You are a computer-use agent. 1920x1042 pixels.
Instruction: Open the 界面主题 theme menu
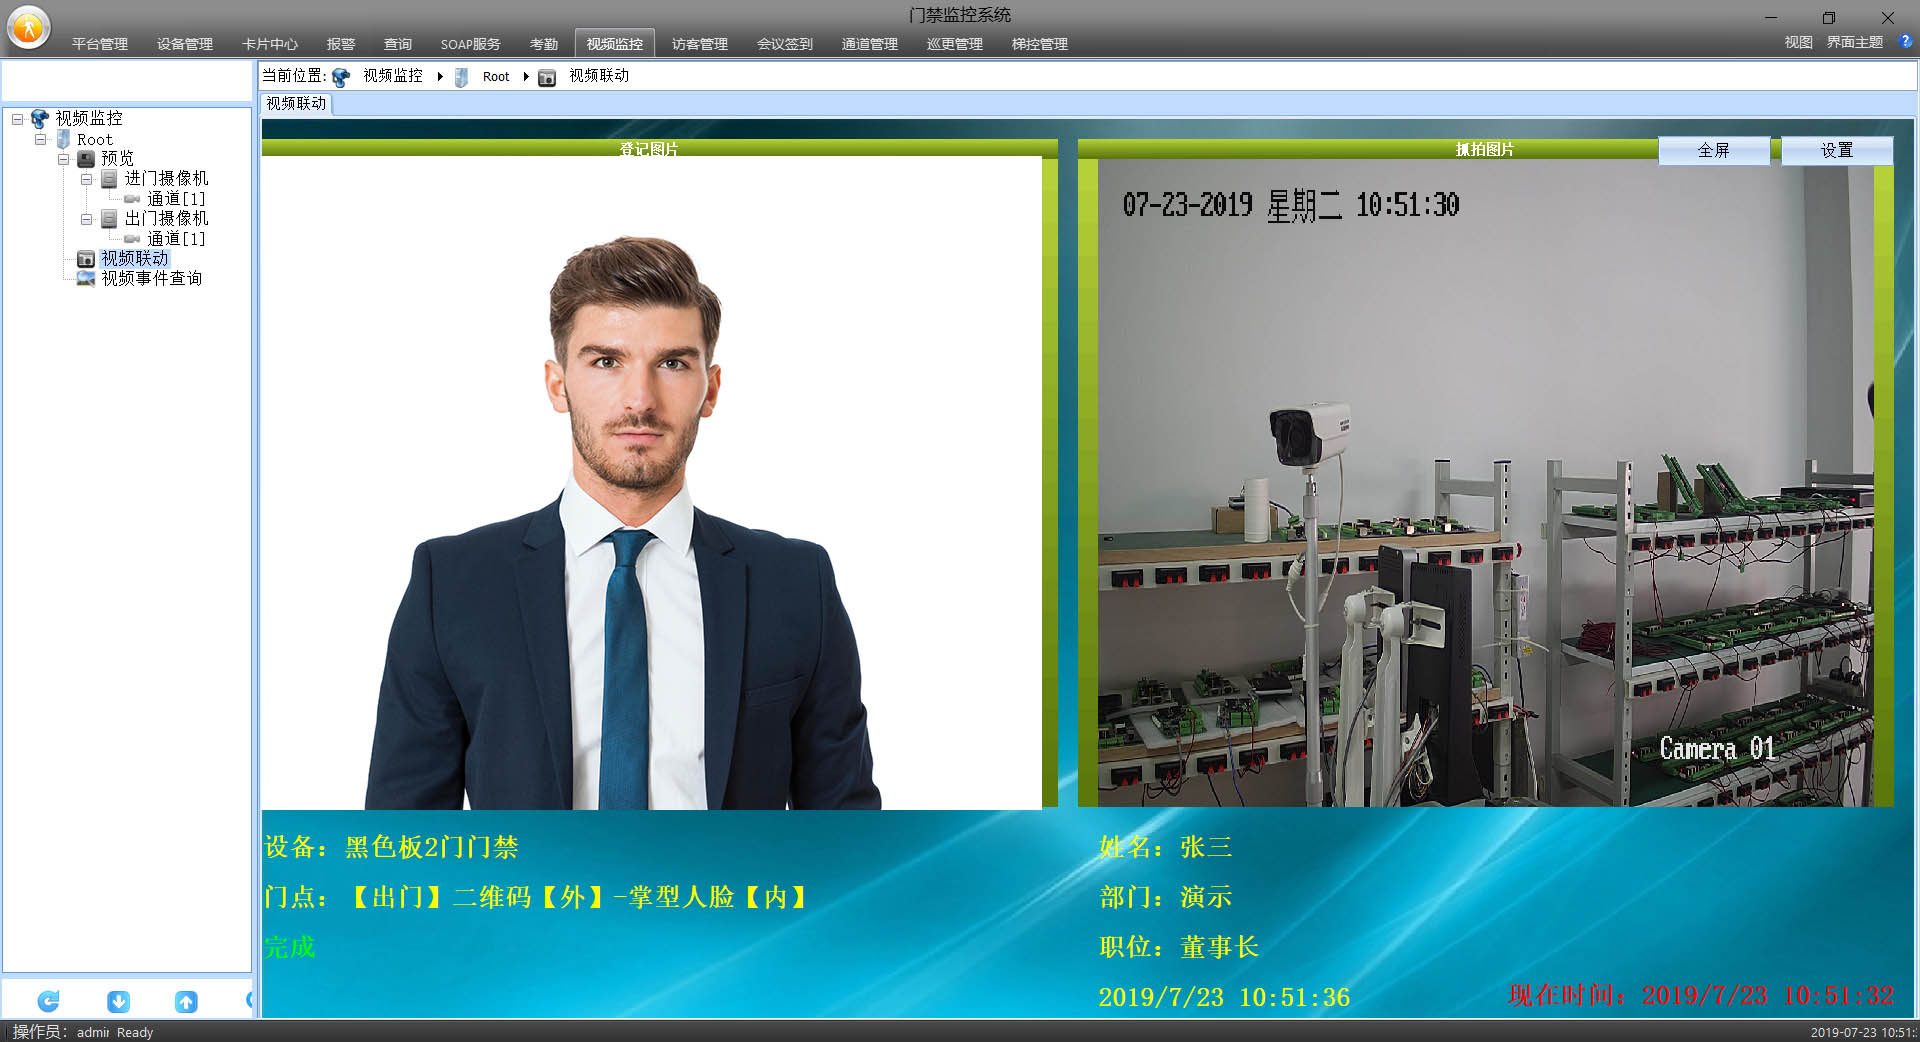click(1855, 42)
